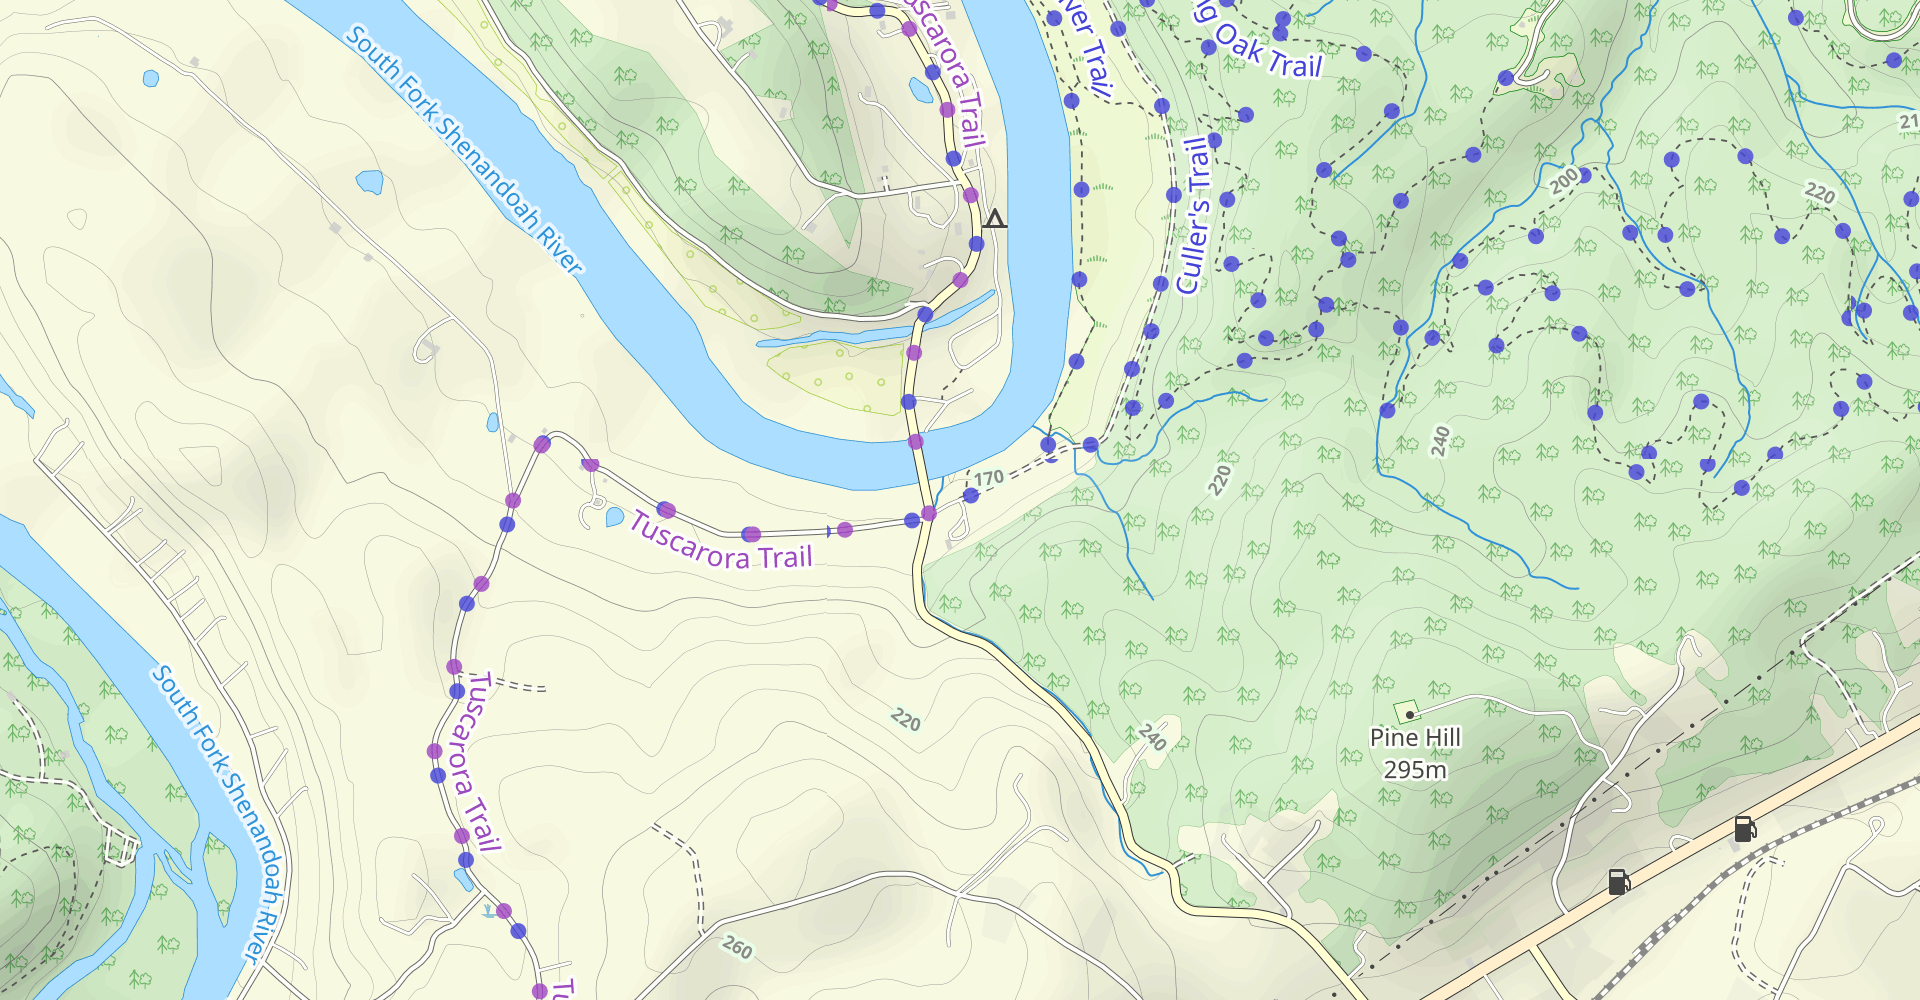Click the small blue pond beside the Tuscarora Trail label
The image size is (1920, 1000).
[x=614, y=517]
